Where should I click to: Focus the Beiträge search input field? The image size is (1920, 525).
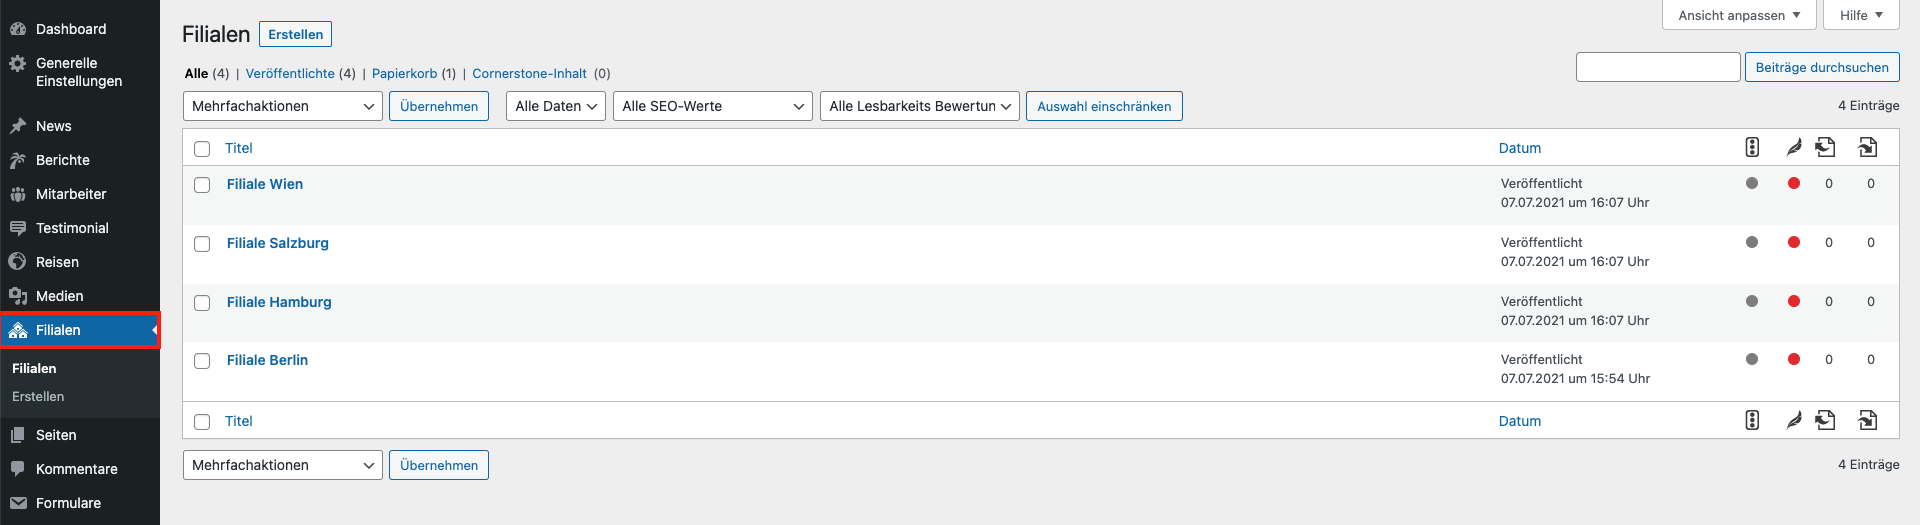(1658, 67)
